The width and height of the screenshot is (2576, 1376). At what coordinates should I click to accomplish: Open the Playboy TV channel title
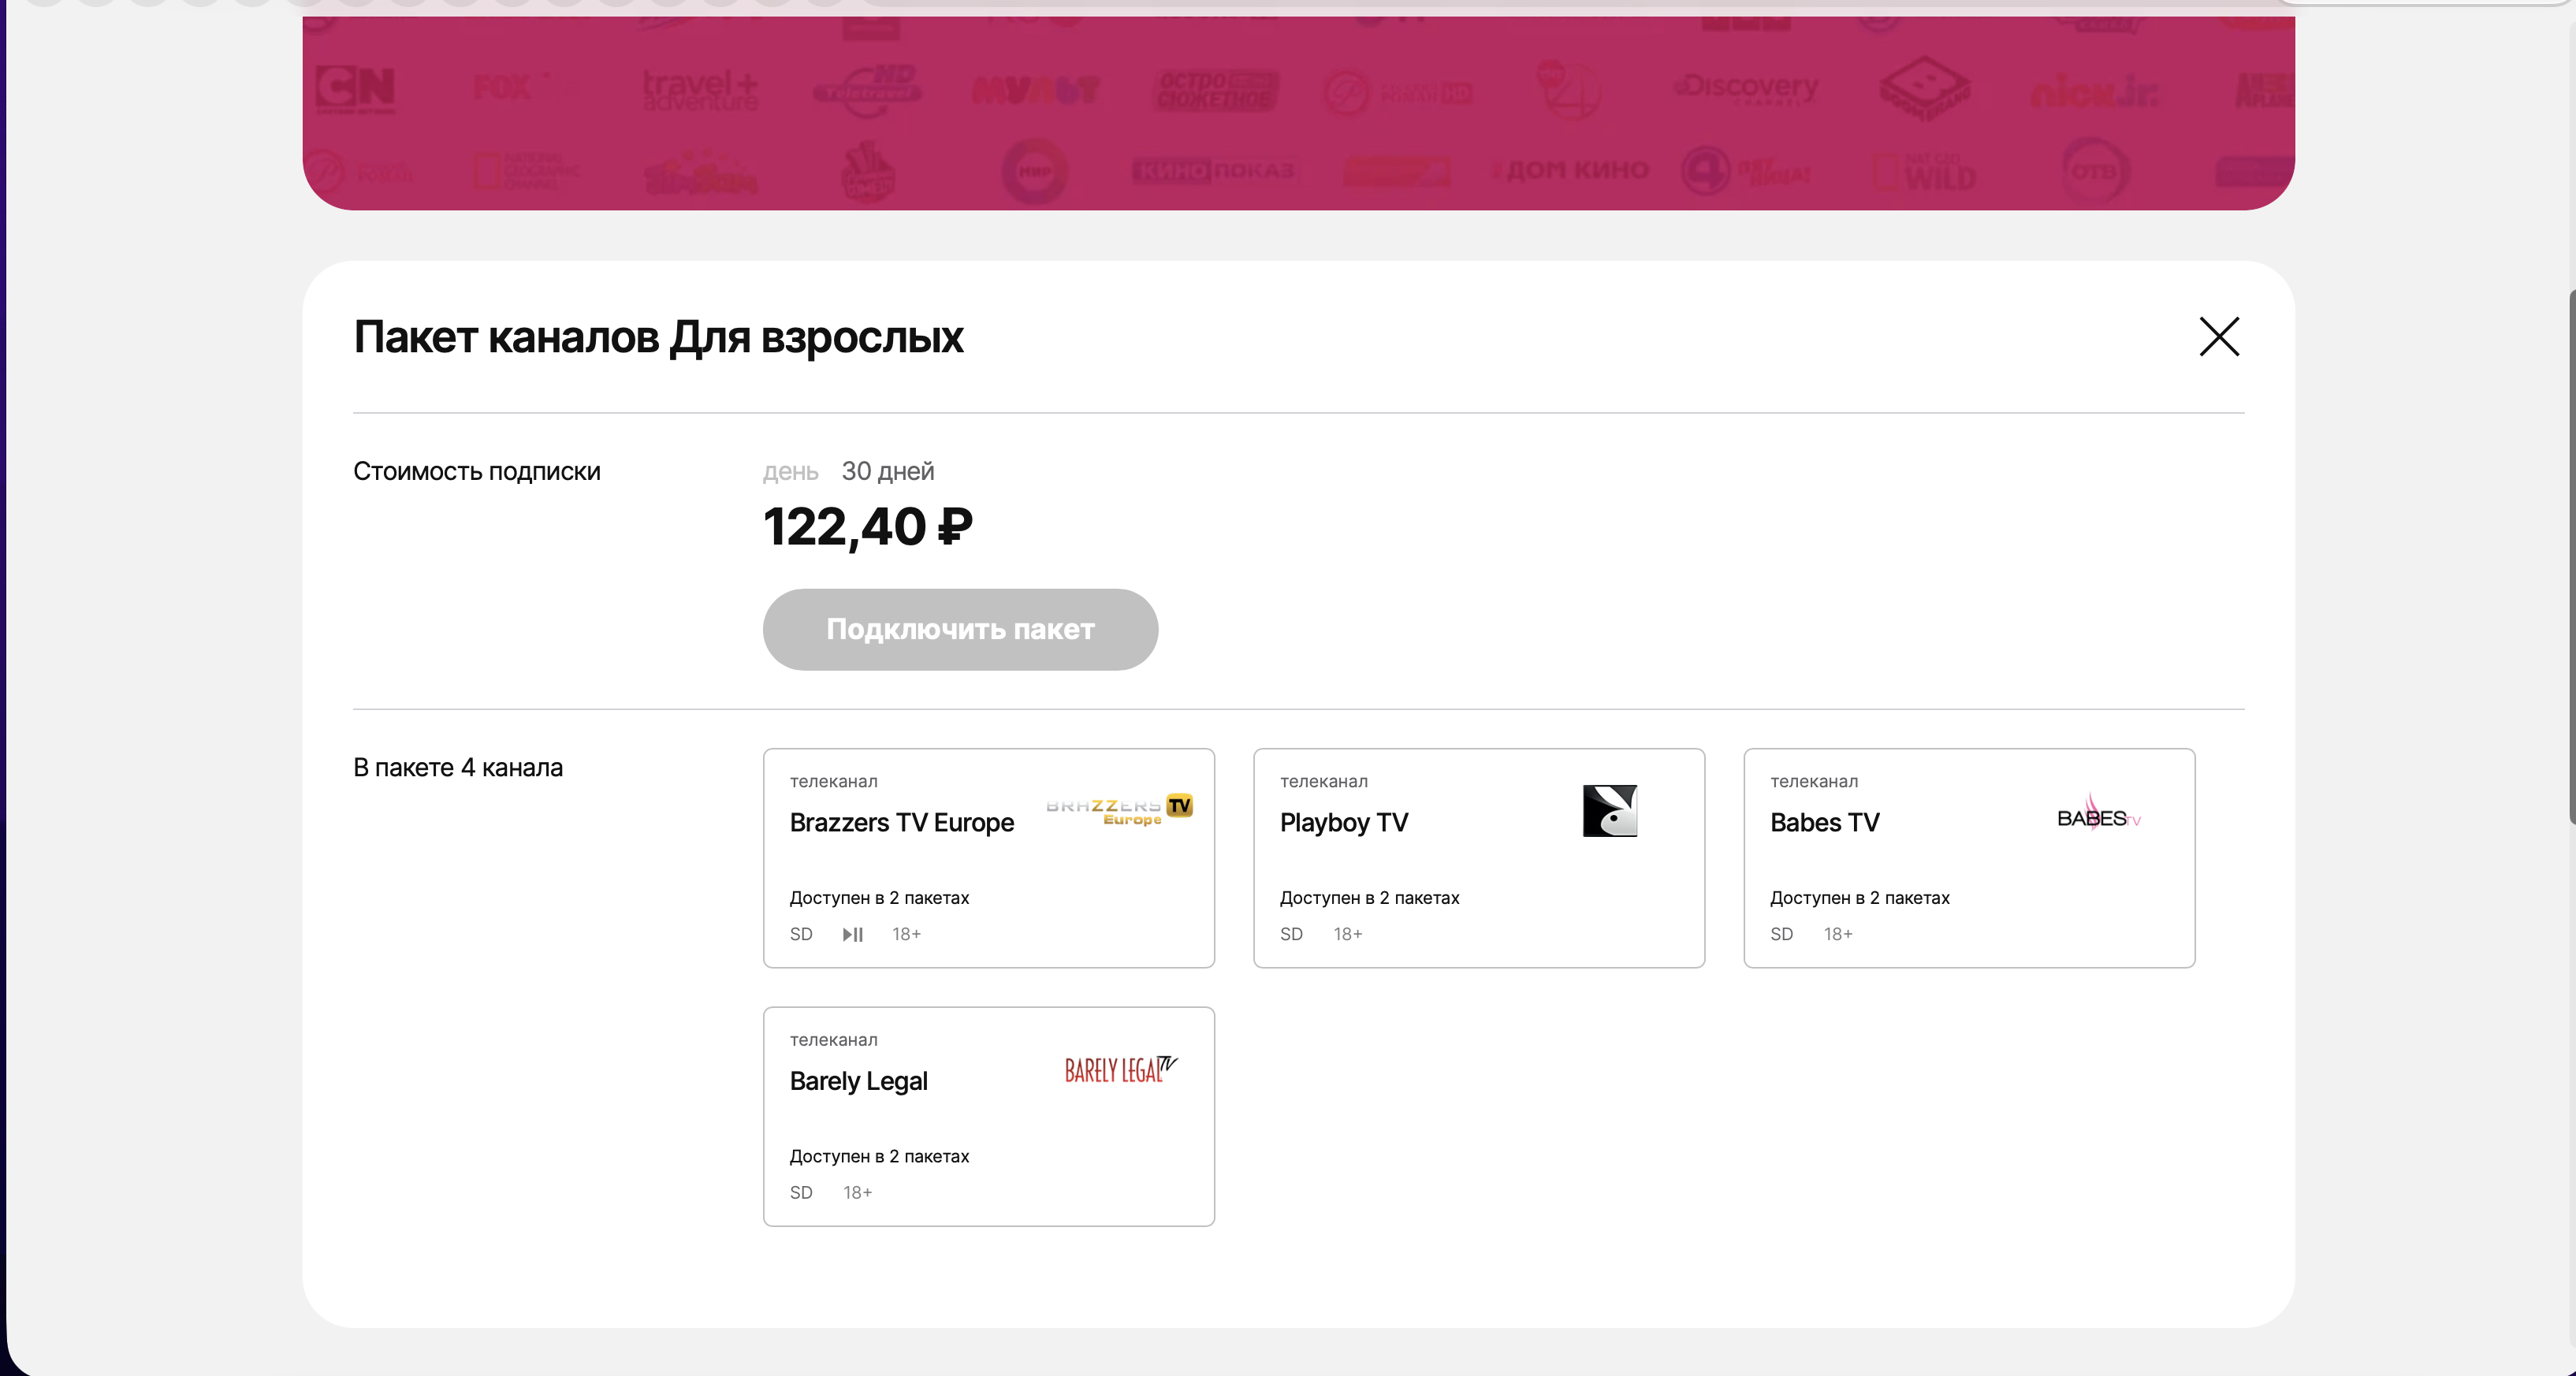coord(1343,822)
